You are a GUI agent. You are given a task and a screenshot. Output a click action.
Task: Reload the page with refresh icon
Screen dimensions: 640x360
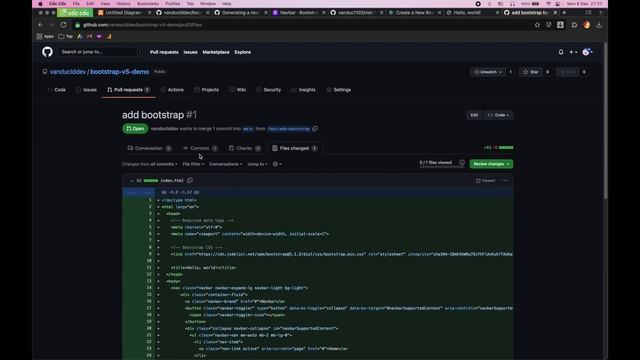(63, 25)
